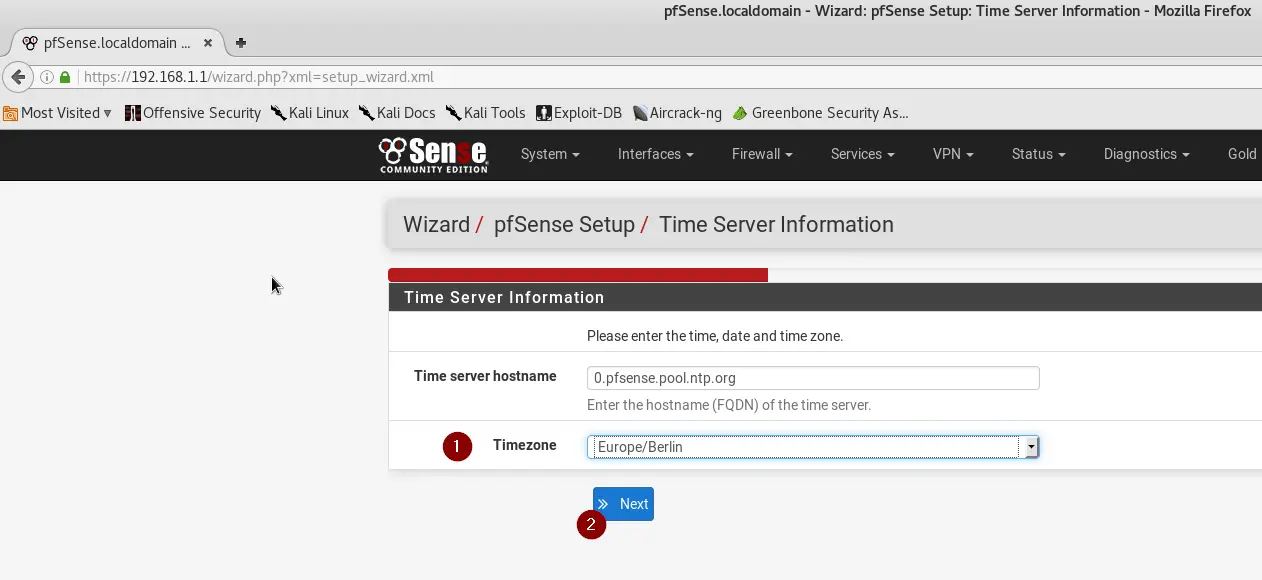
Task: Open the Interfaces menu
Action: (x=655, y=154)
